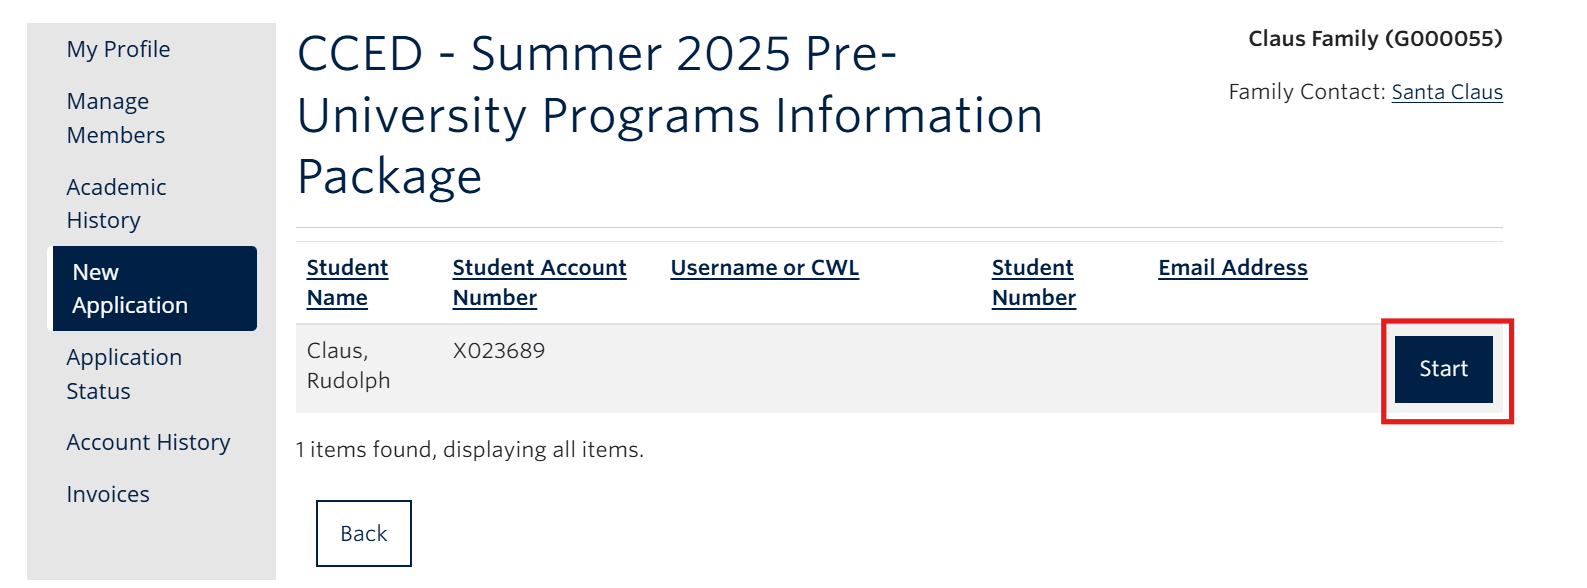Sort the table by Student Name
This screenshot has width=1587, height=588.
pos(346,282)
